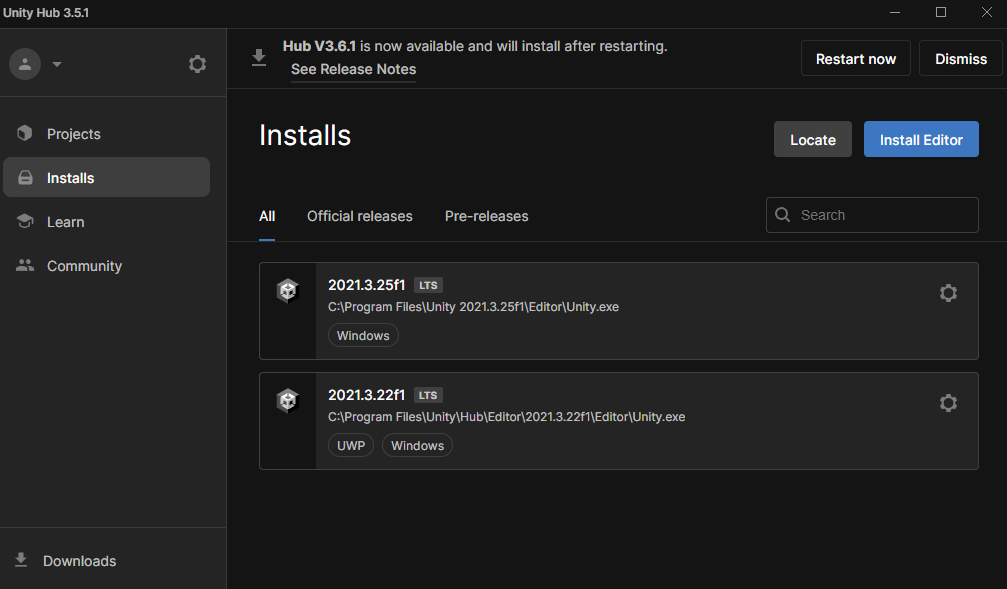The image size is (1007, 589).
Task: Switch to Official releases tab
Action: coord(360,216)
